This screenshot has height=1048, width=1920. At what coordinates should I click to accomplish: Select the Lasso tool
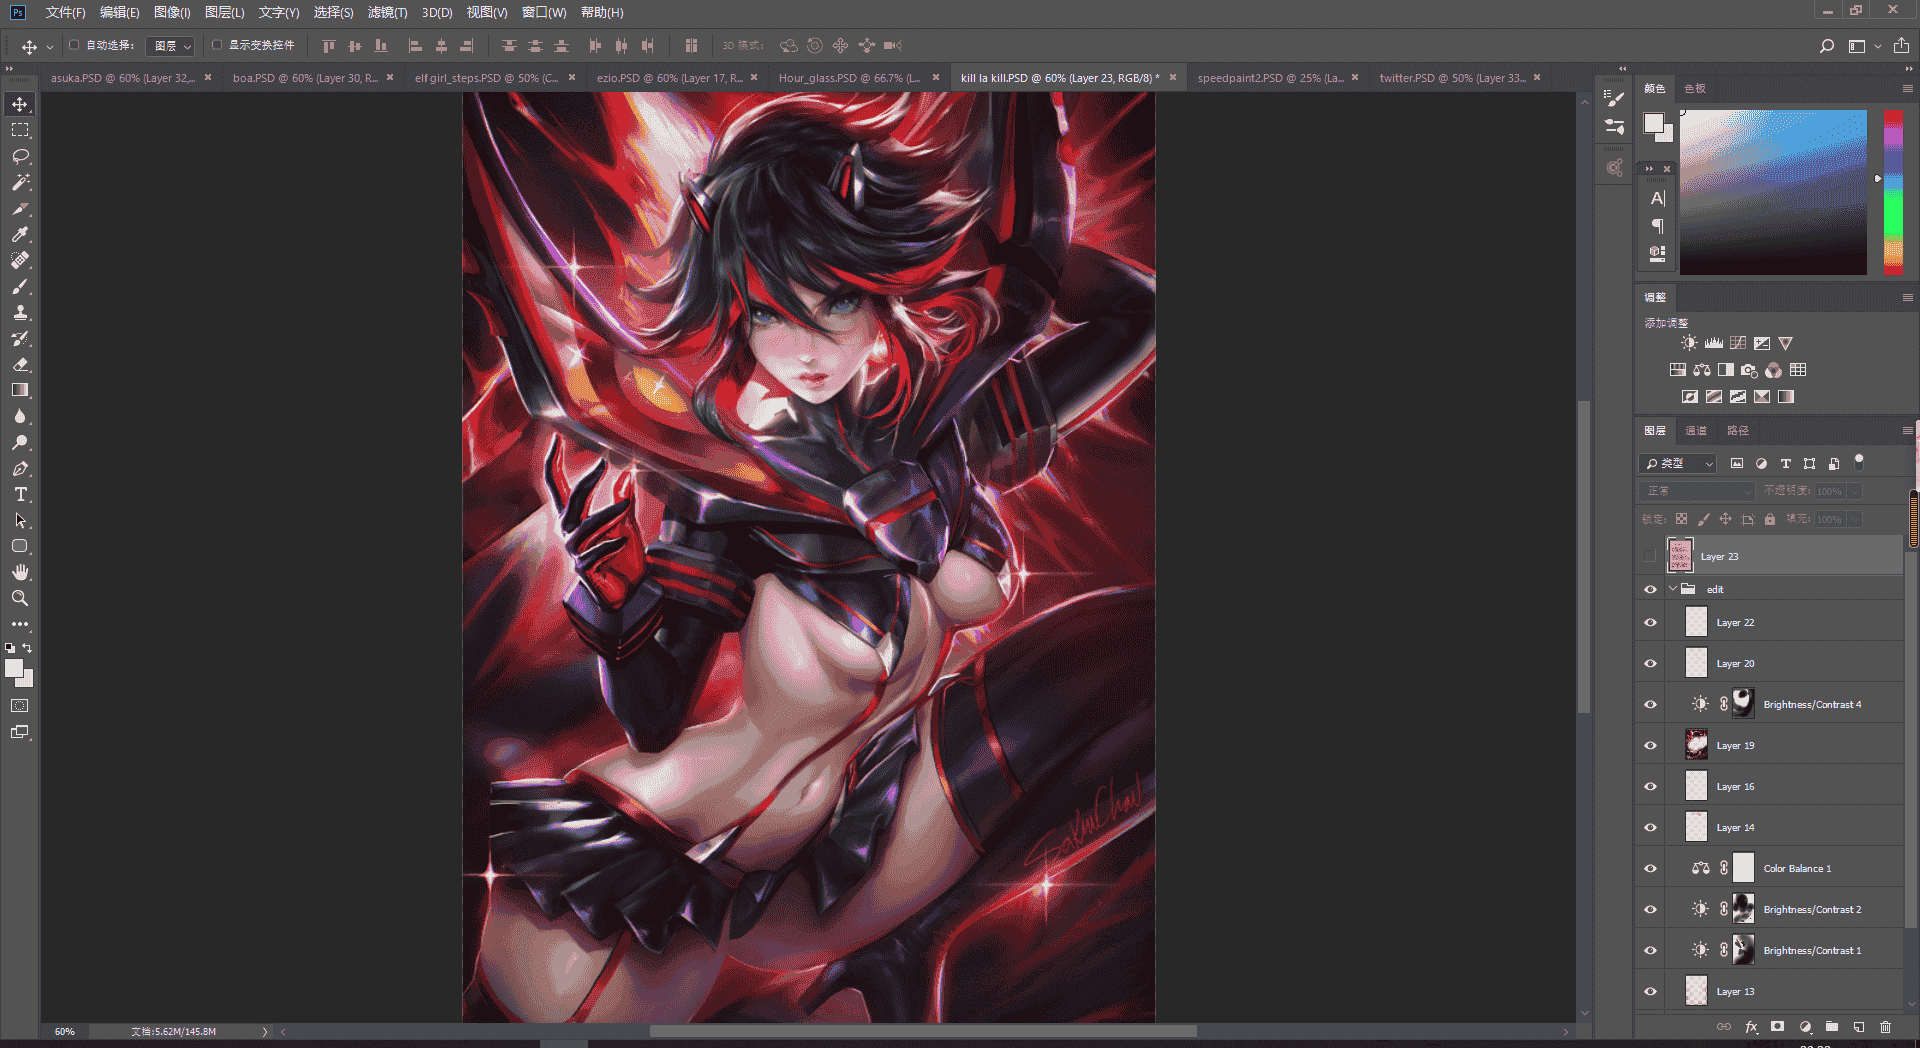point(20,156)
